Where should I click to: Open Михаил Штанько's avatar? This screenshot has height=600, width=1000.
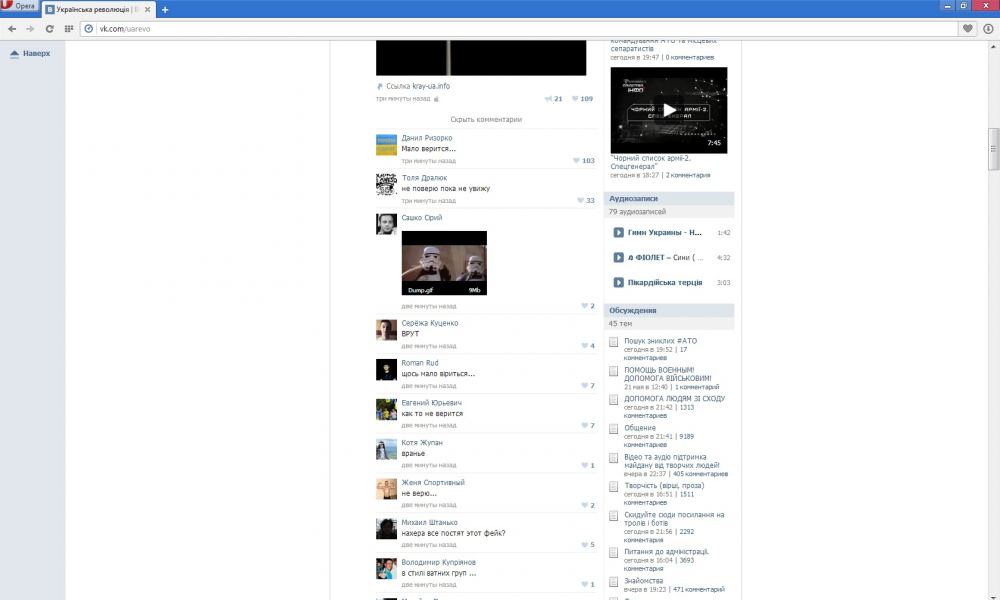point(386,529)
